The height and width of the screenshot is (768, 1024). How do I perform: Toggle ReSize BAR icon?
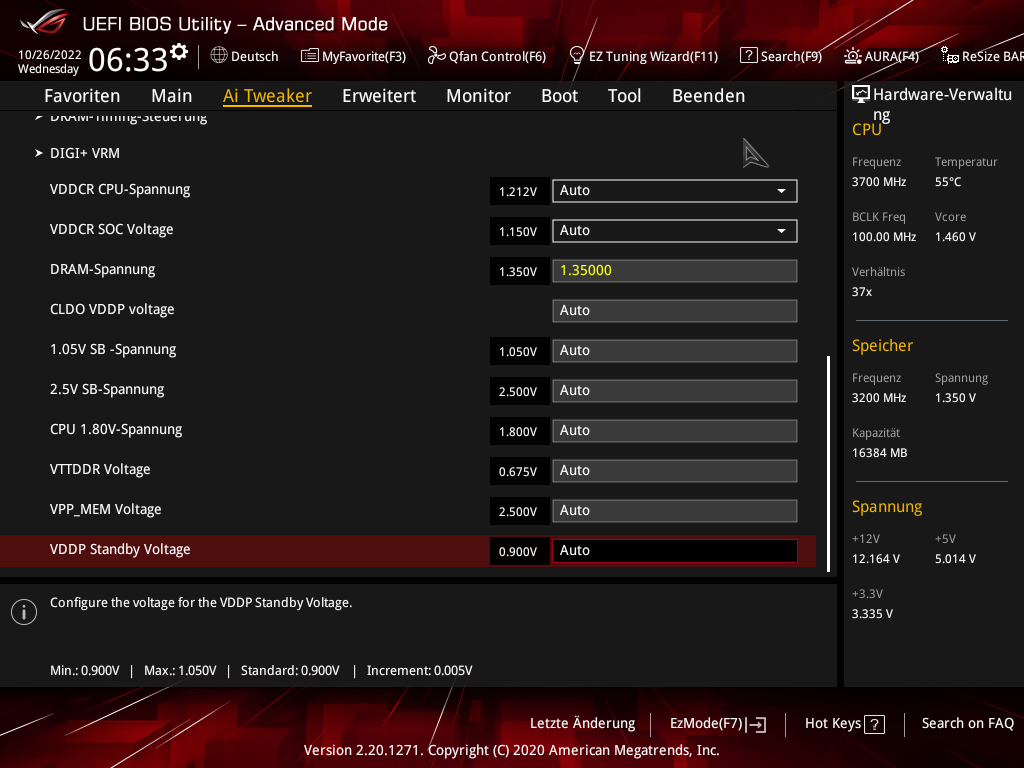click(x=950, y=56)
